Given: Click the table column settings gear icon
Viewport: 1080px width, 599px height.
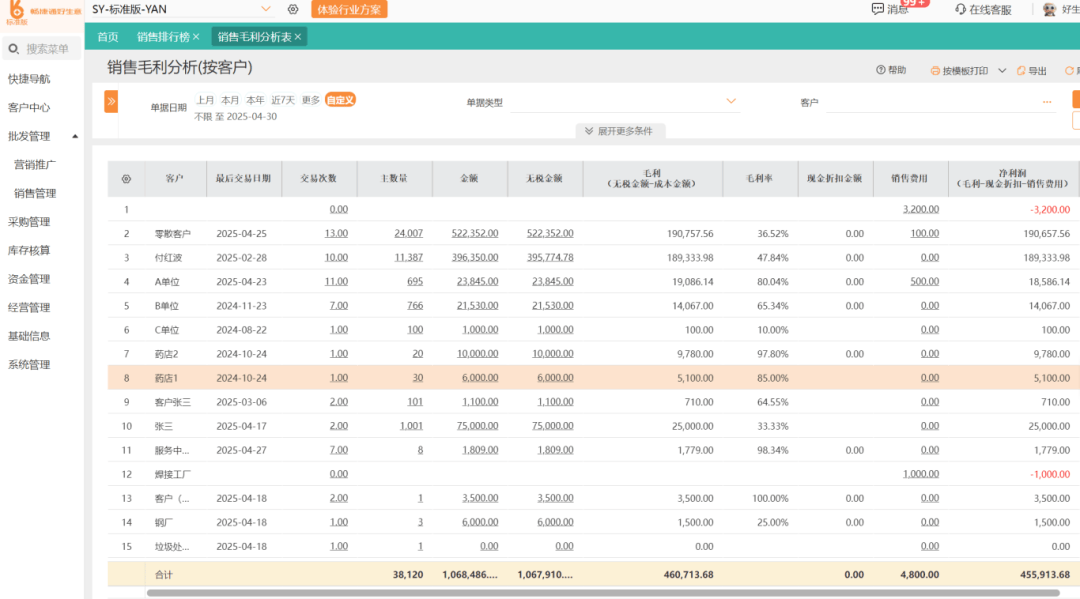Looking at the screenshot, I should point(126,179).
